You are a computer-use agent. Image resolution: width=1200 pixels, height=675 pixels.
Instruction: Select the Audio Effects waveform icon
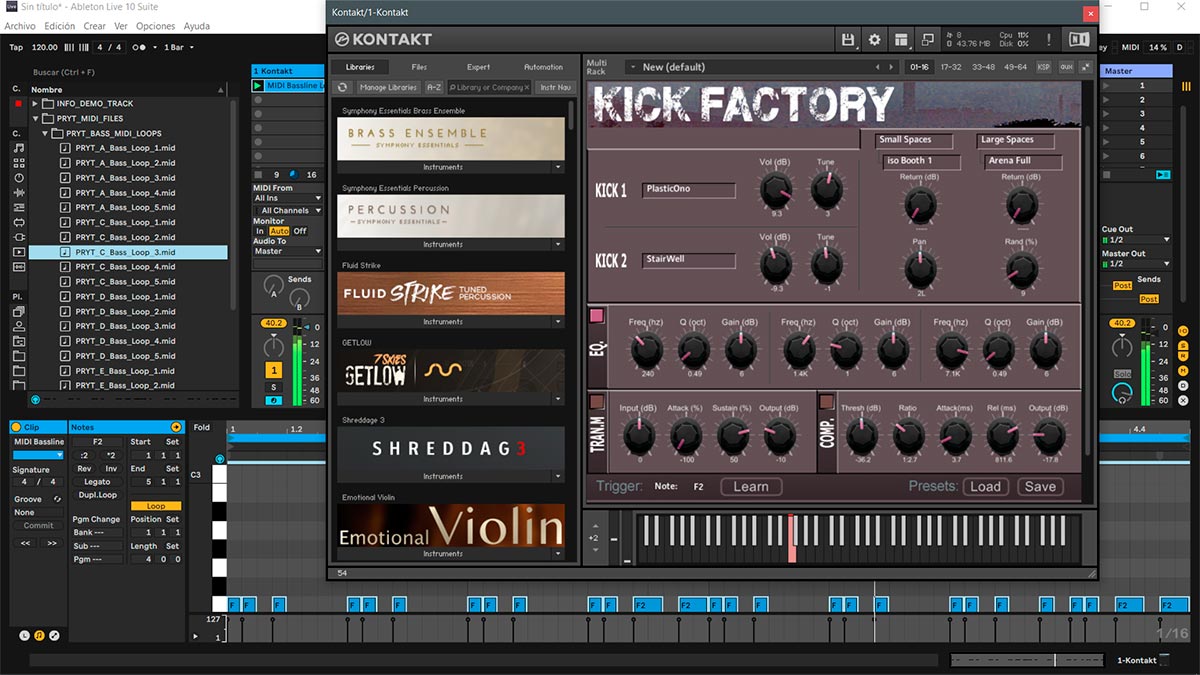point(19,193)
